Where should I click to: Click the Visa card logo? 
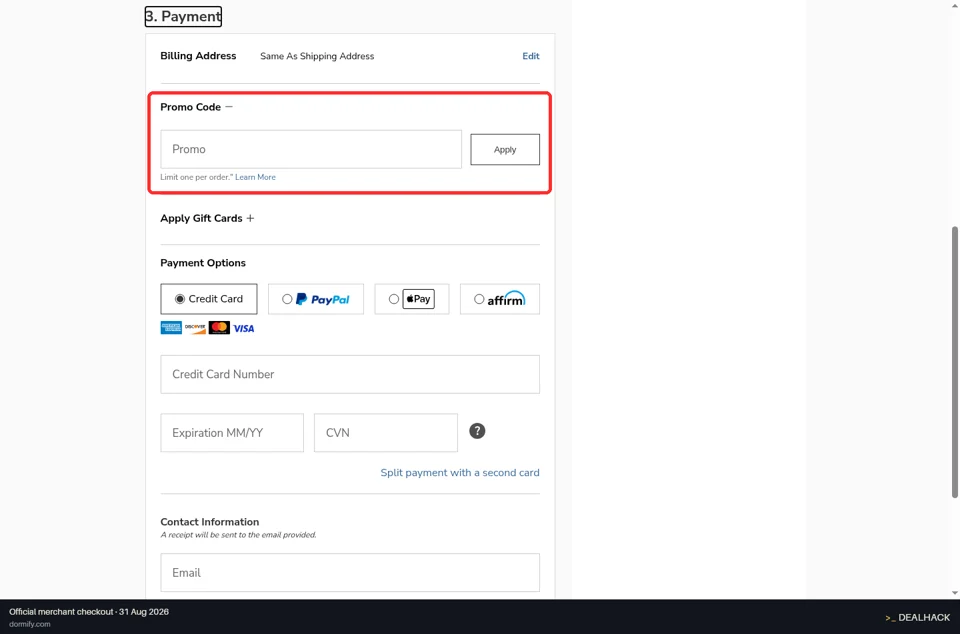coord(244,328)
